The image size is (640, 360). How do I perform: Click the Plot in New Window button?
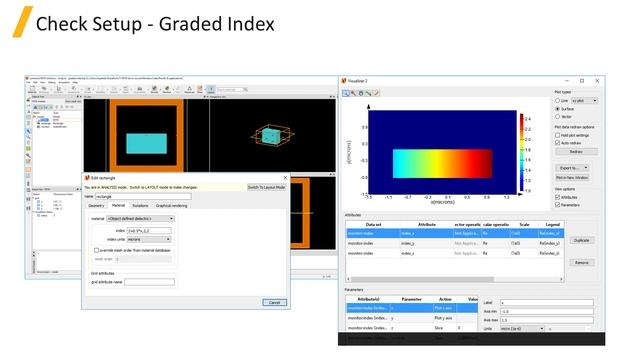(572, 178)
